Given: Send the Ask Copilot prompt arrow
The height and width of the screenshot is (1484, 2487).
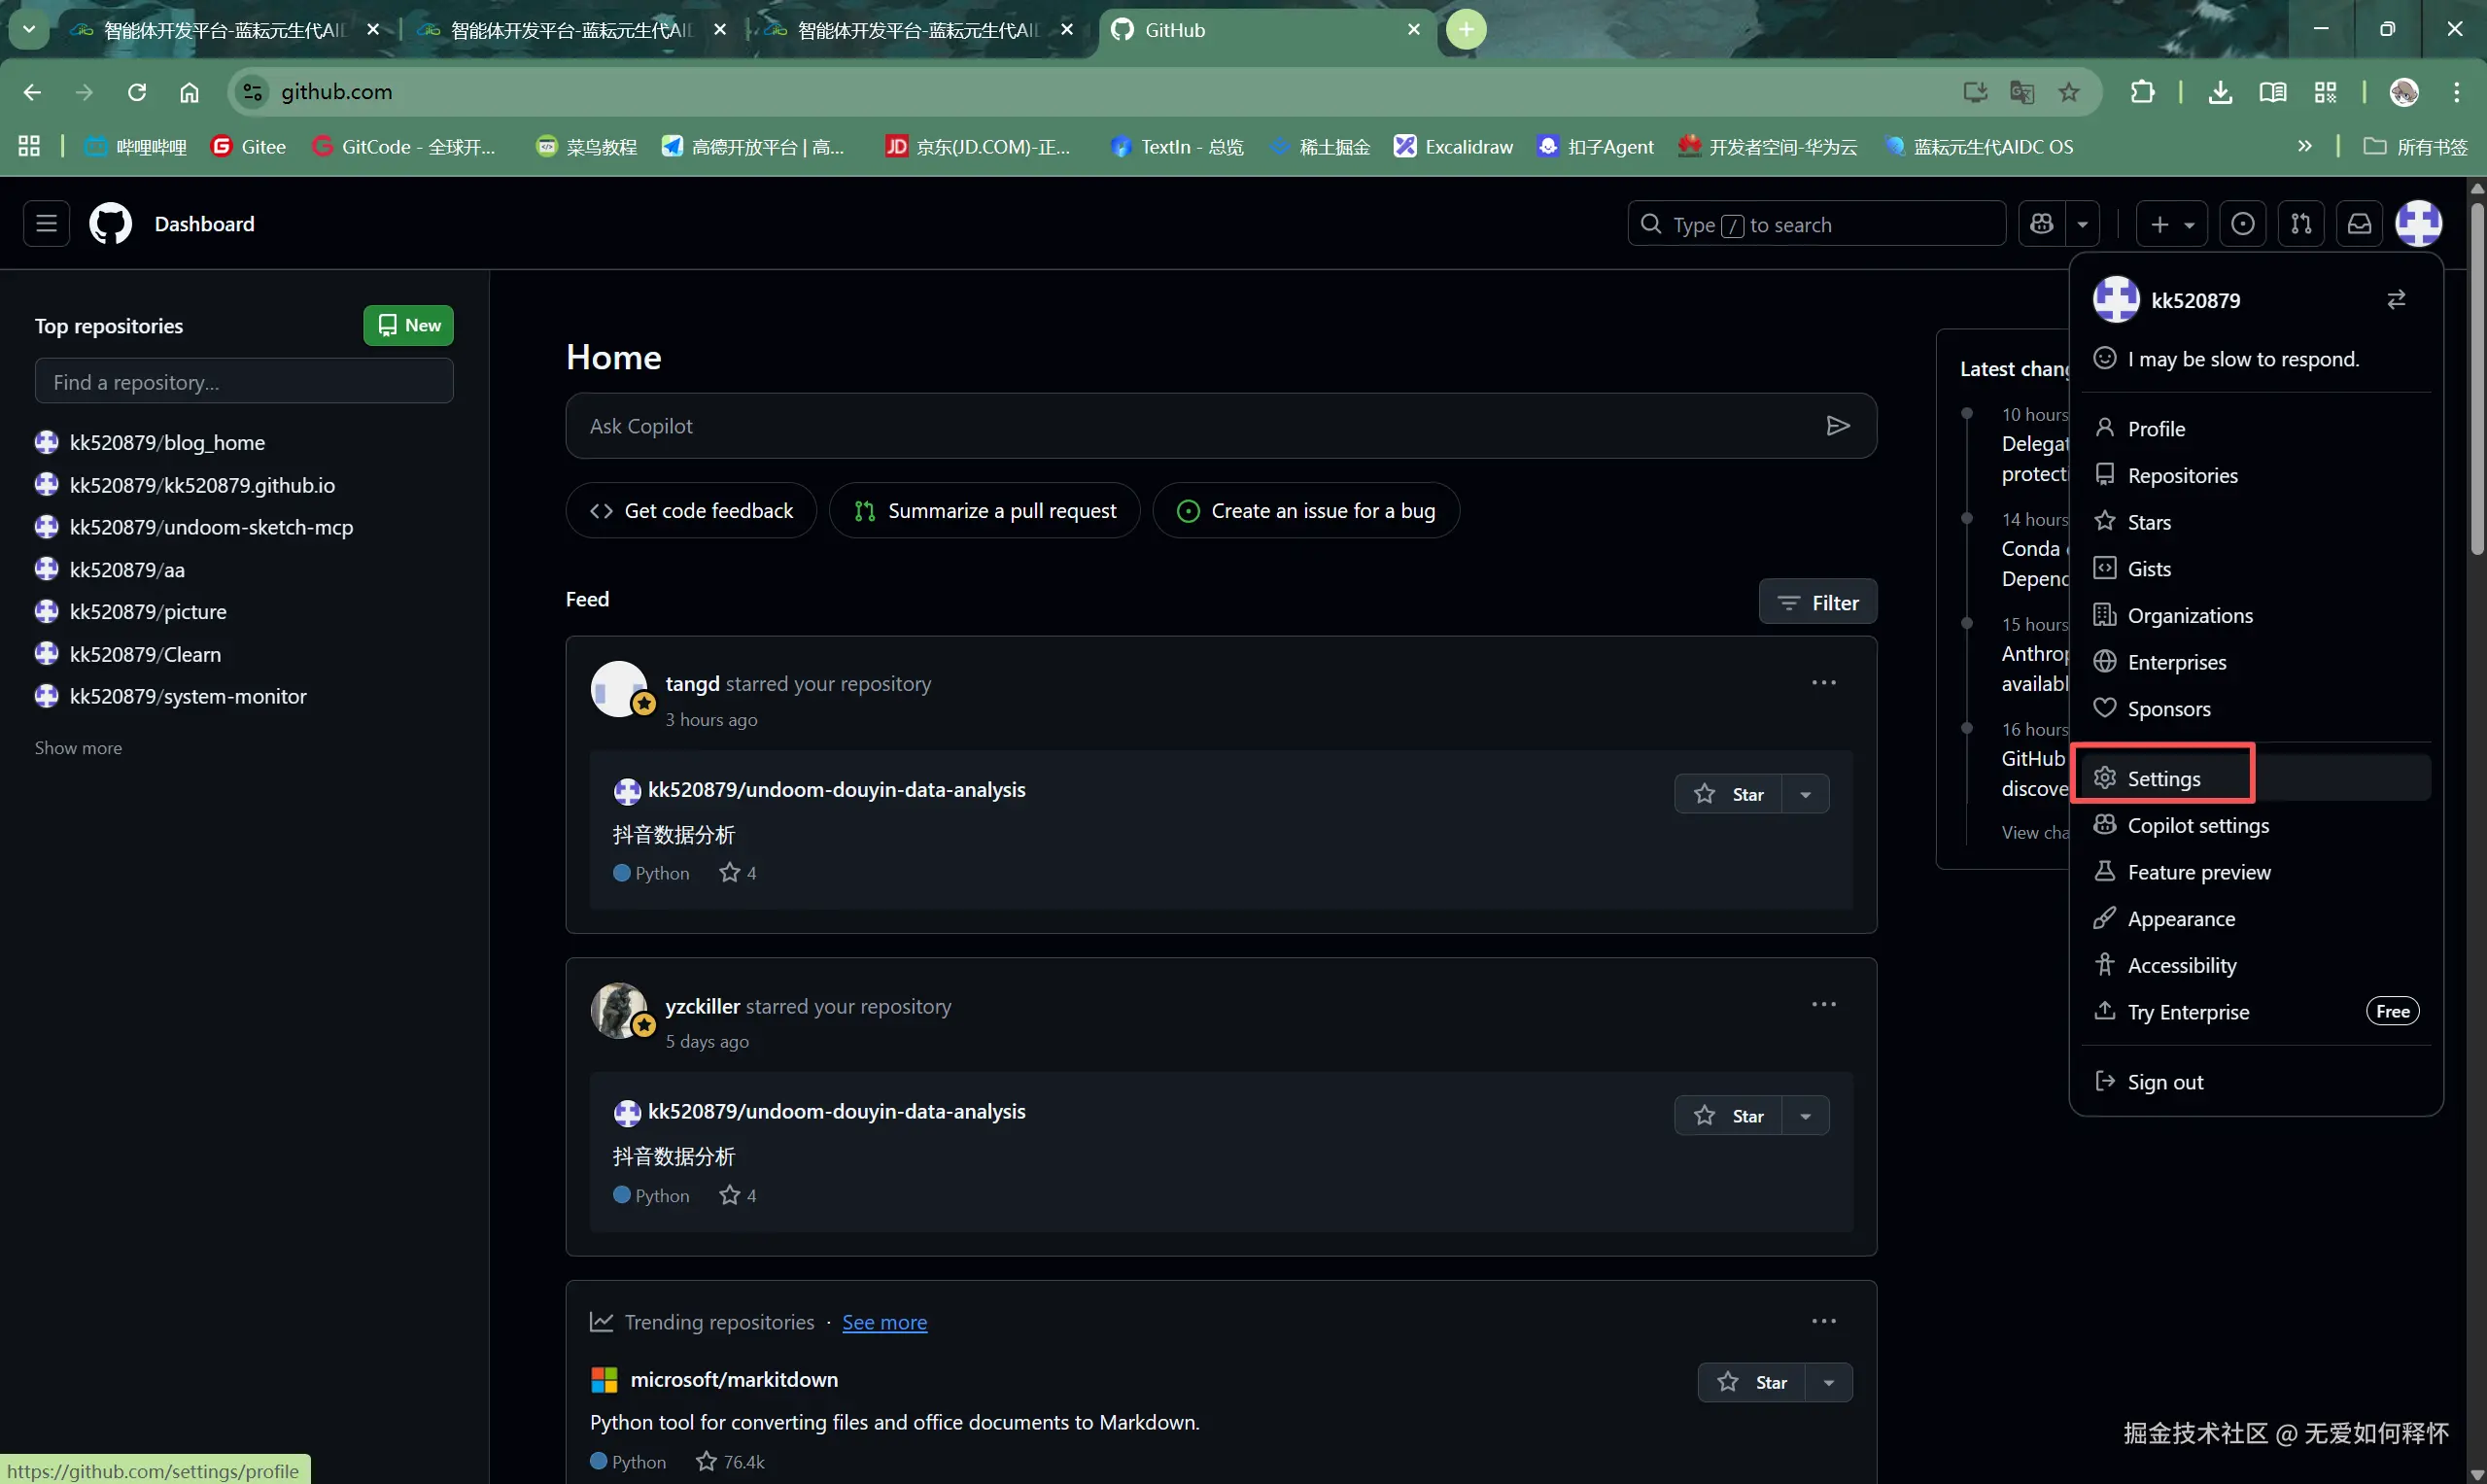Looking at the screenshot, I should [x=1837, y=426].
